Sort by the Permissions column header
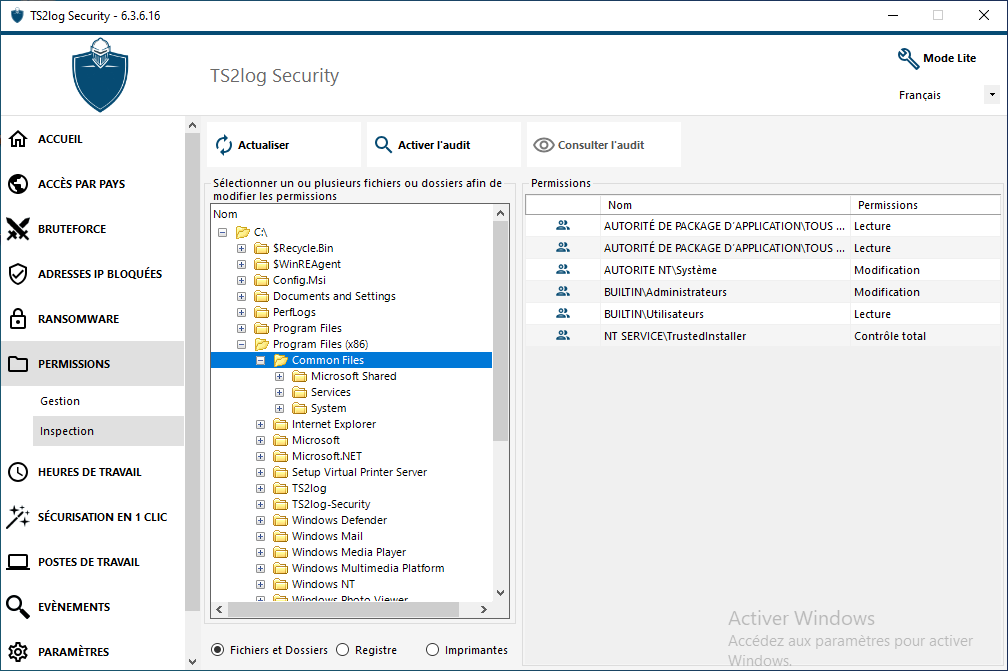The width and height of the screenshot is (1008, 671). click(x=925, y=205)
